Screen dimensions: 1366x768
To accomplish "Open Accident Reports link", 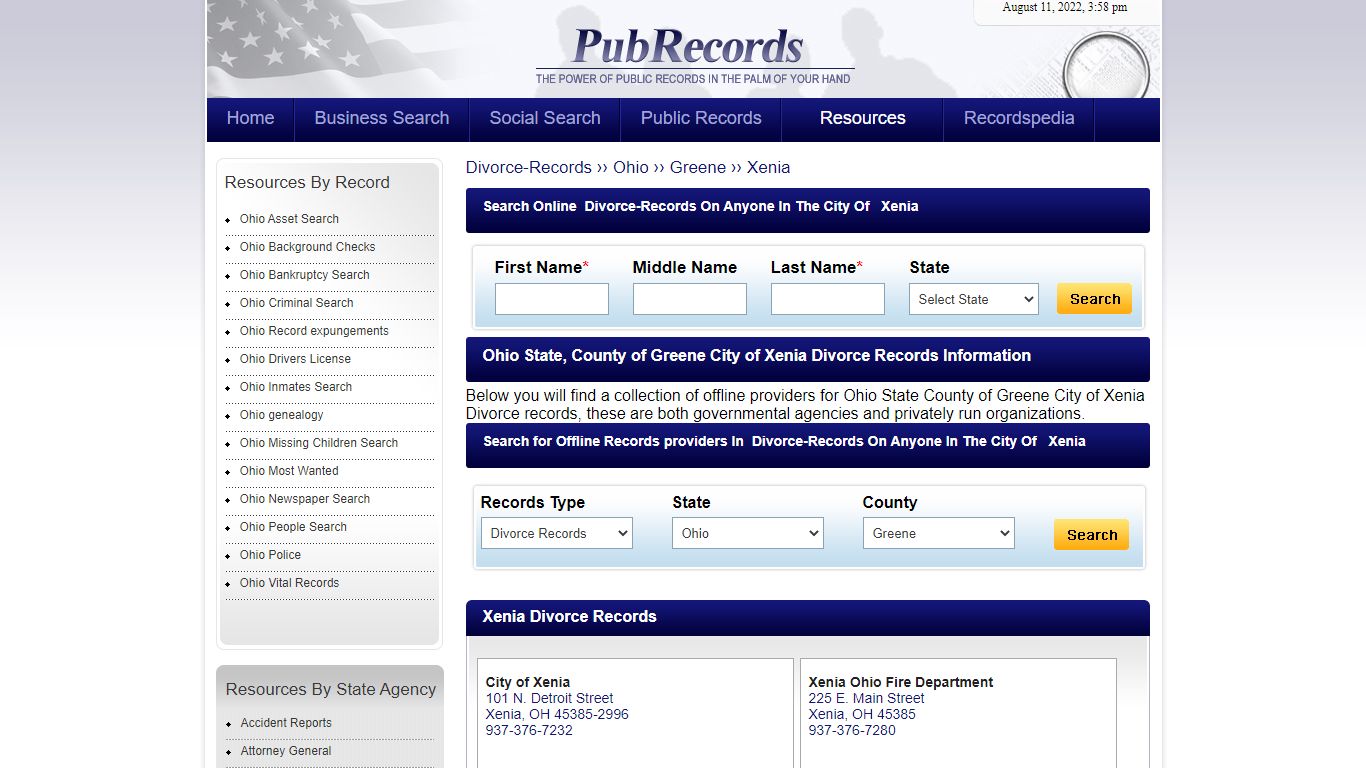I will point(286,723).
